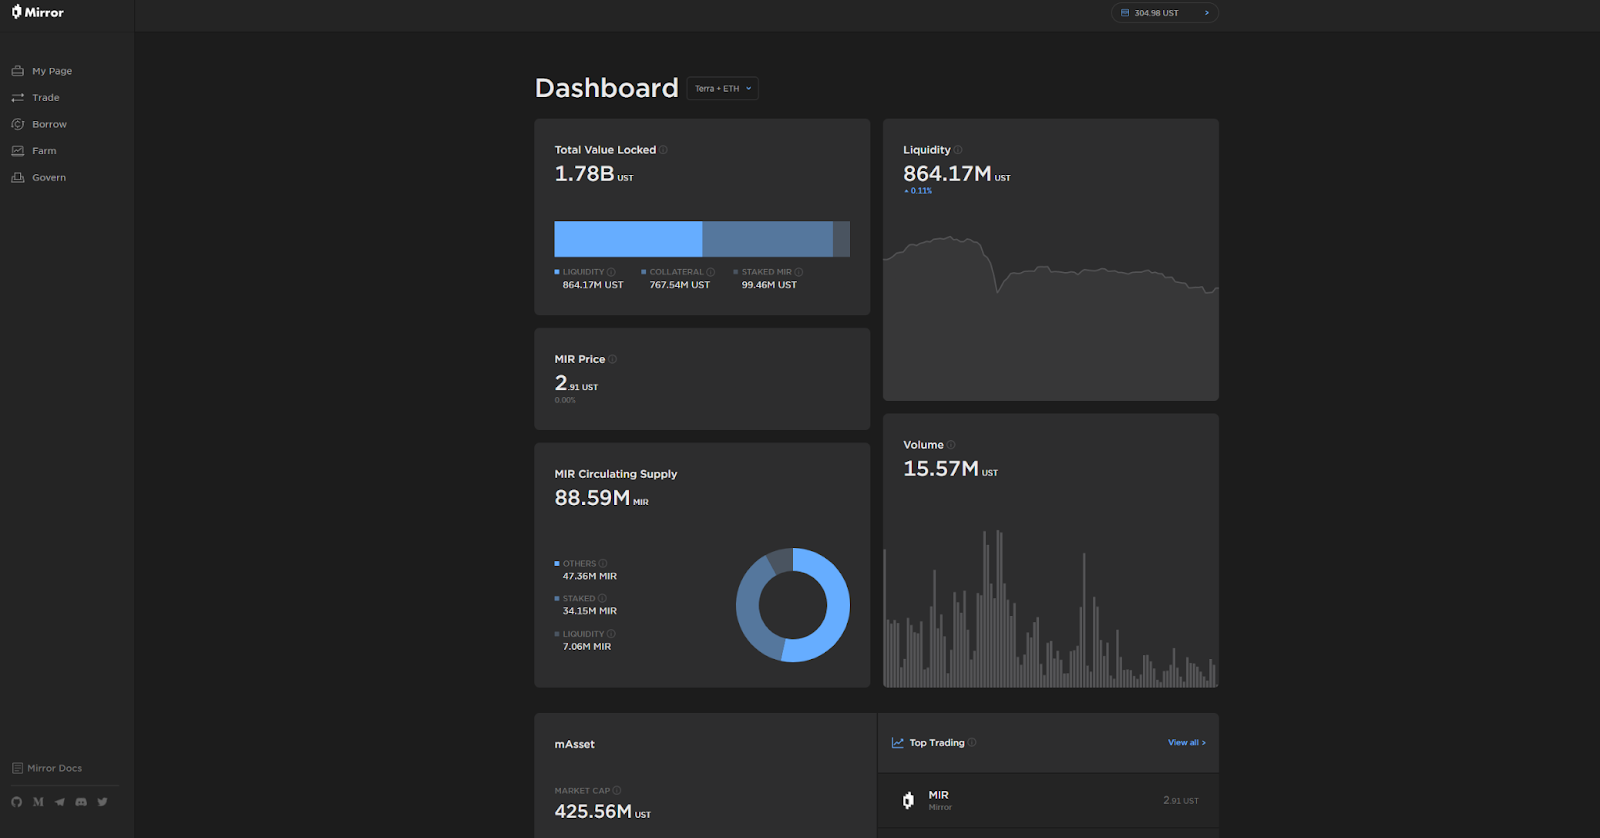
Task: Open the Trade section
Action: (x=36, y=98)
